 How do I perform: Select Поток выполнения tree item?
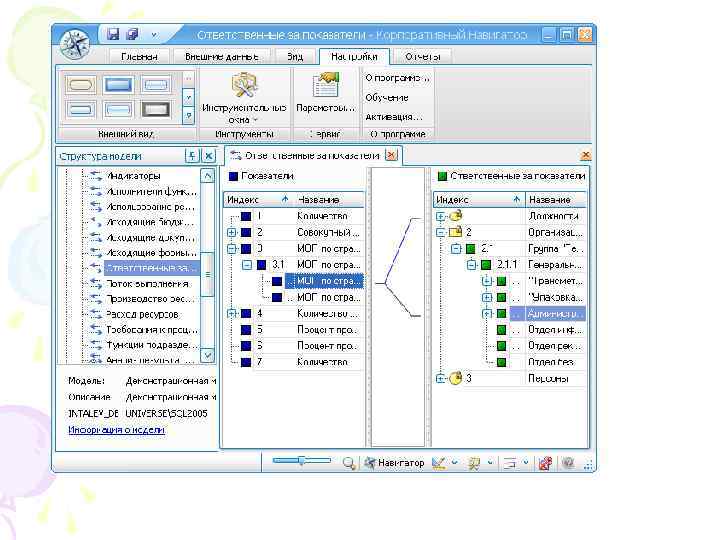[147, 284]
